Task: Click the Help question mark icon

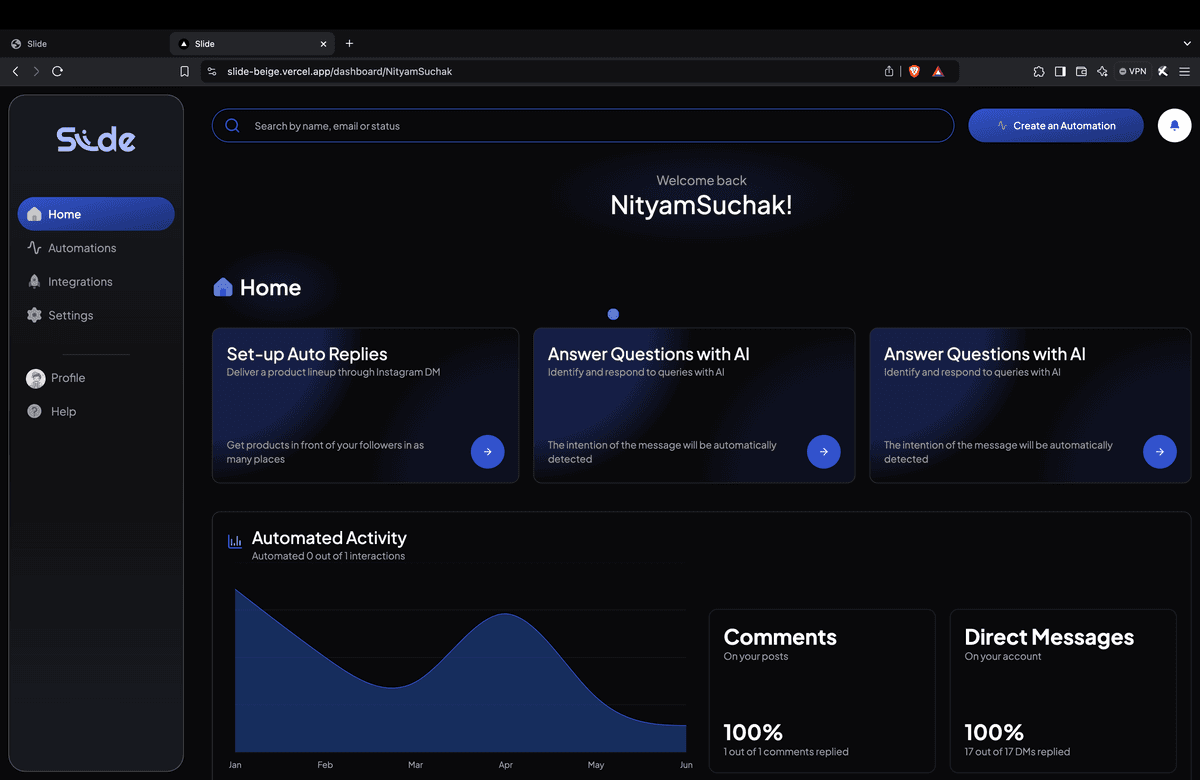Action: pos(33,411)
